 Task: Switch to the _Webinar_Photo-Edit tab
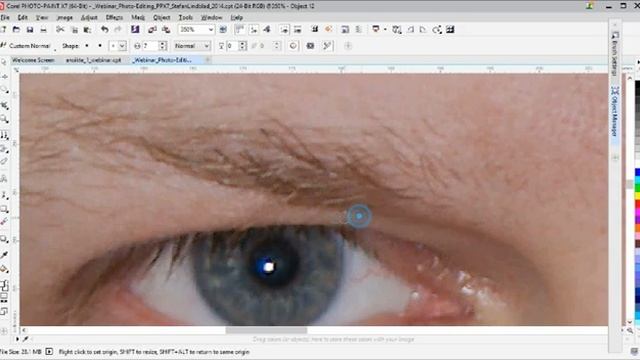coord(162,60)
